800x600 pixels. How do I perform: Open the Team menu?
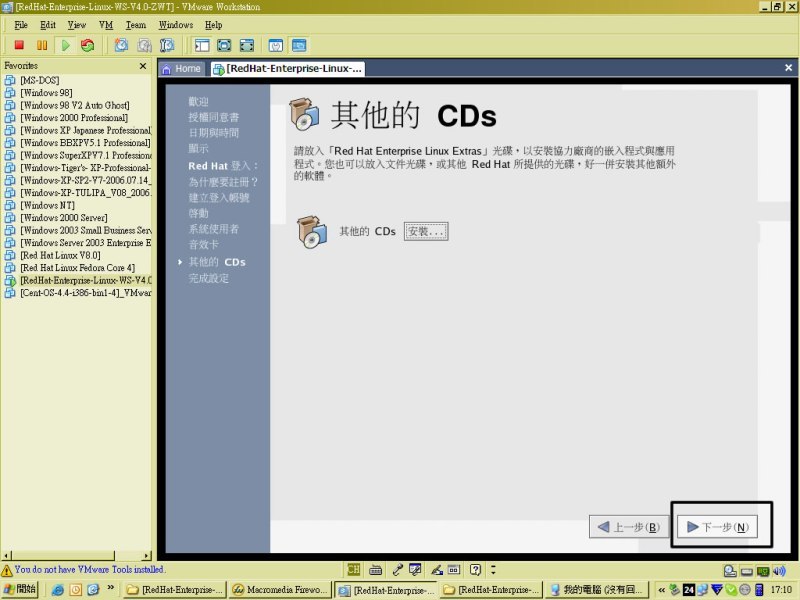(x=135, y=24)
